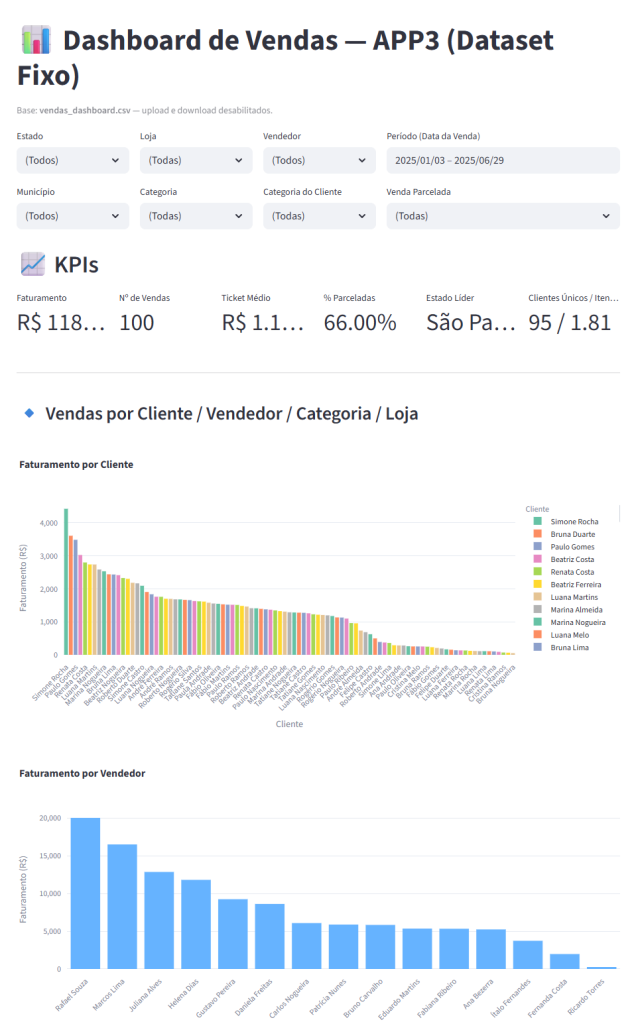Screen dimensions: 634x1024
Task: Open the Vendedor dropdown
Action: [319, 160]
